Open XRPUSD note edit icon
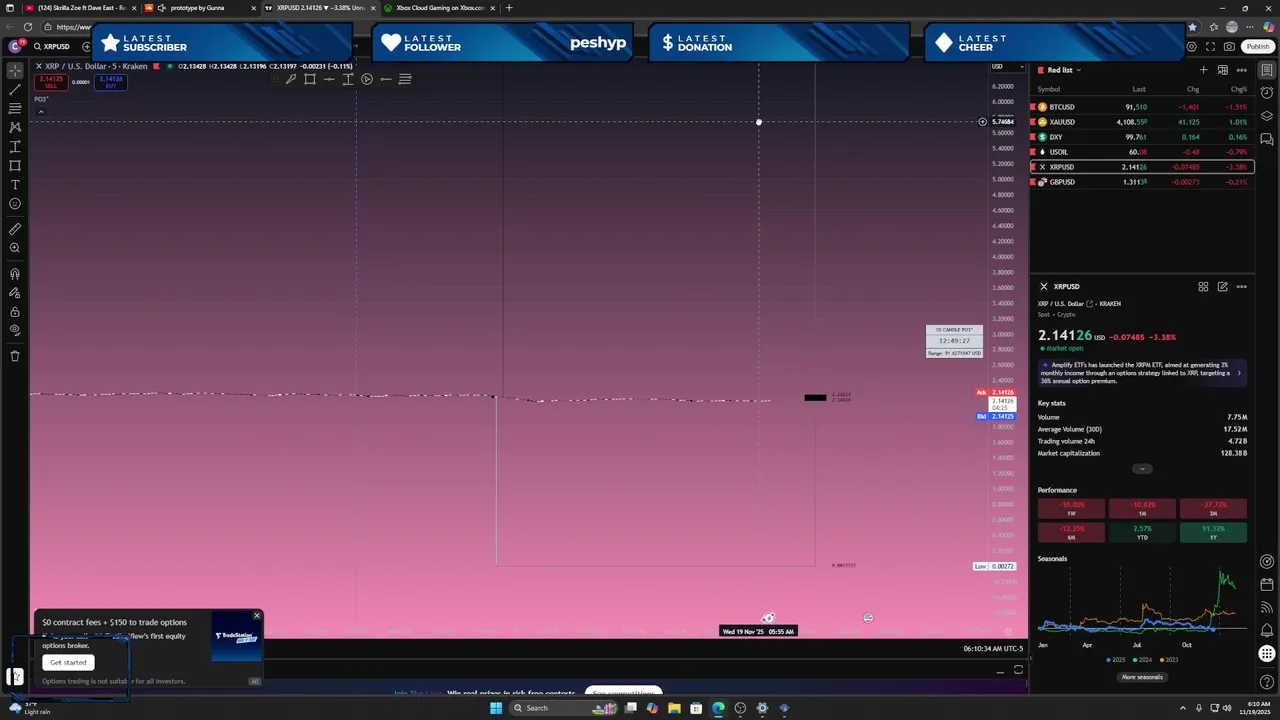 (x=1222, y=287)
